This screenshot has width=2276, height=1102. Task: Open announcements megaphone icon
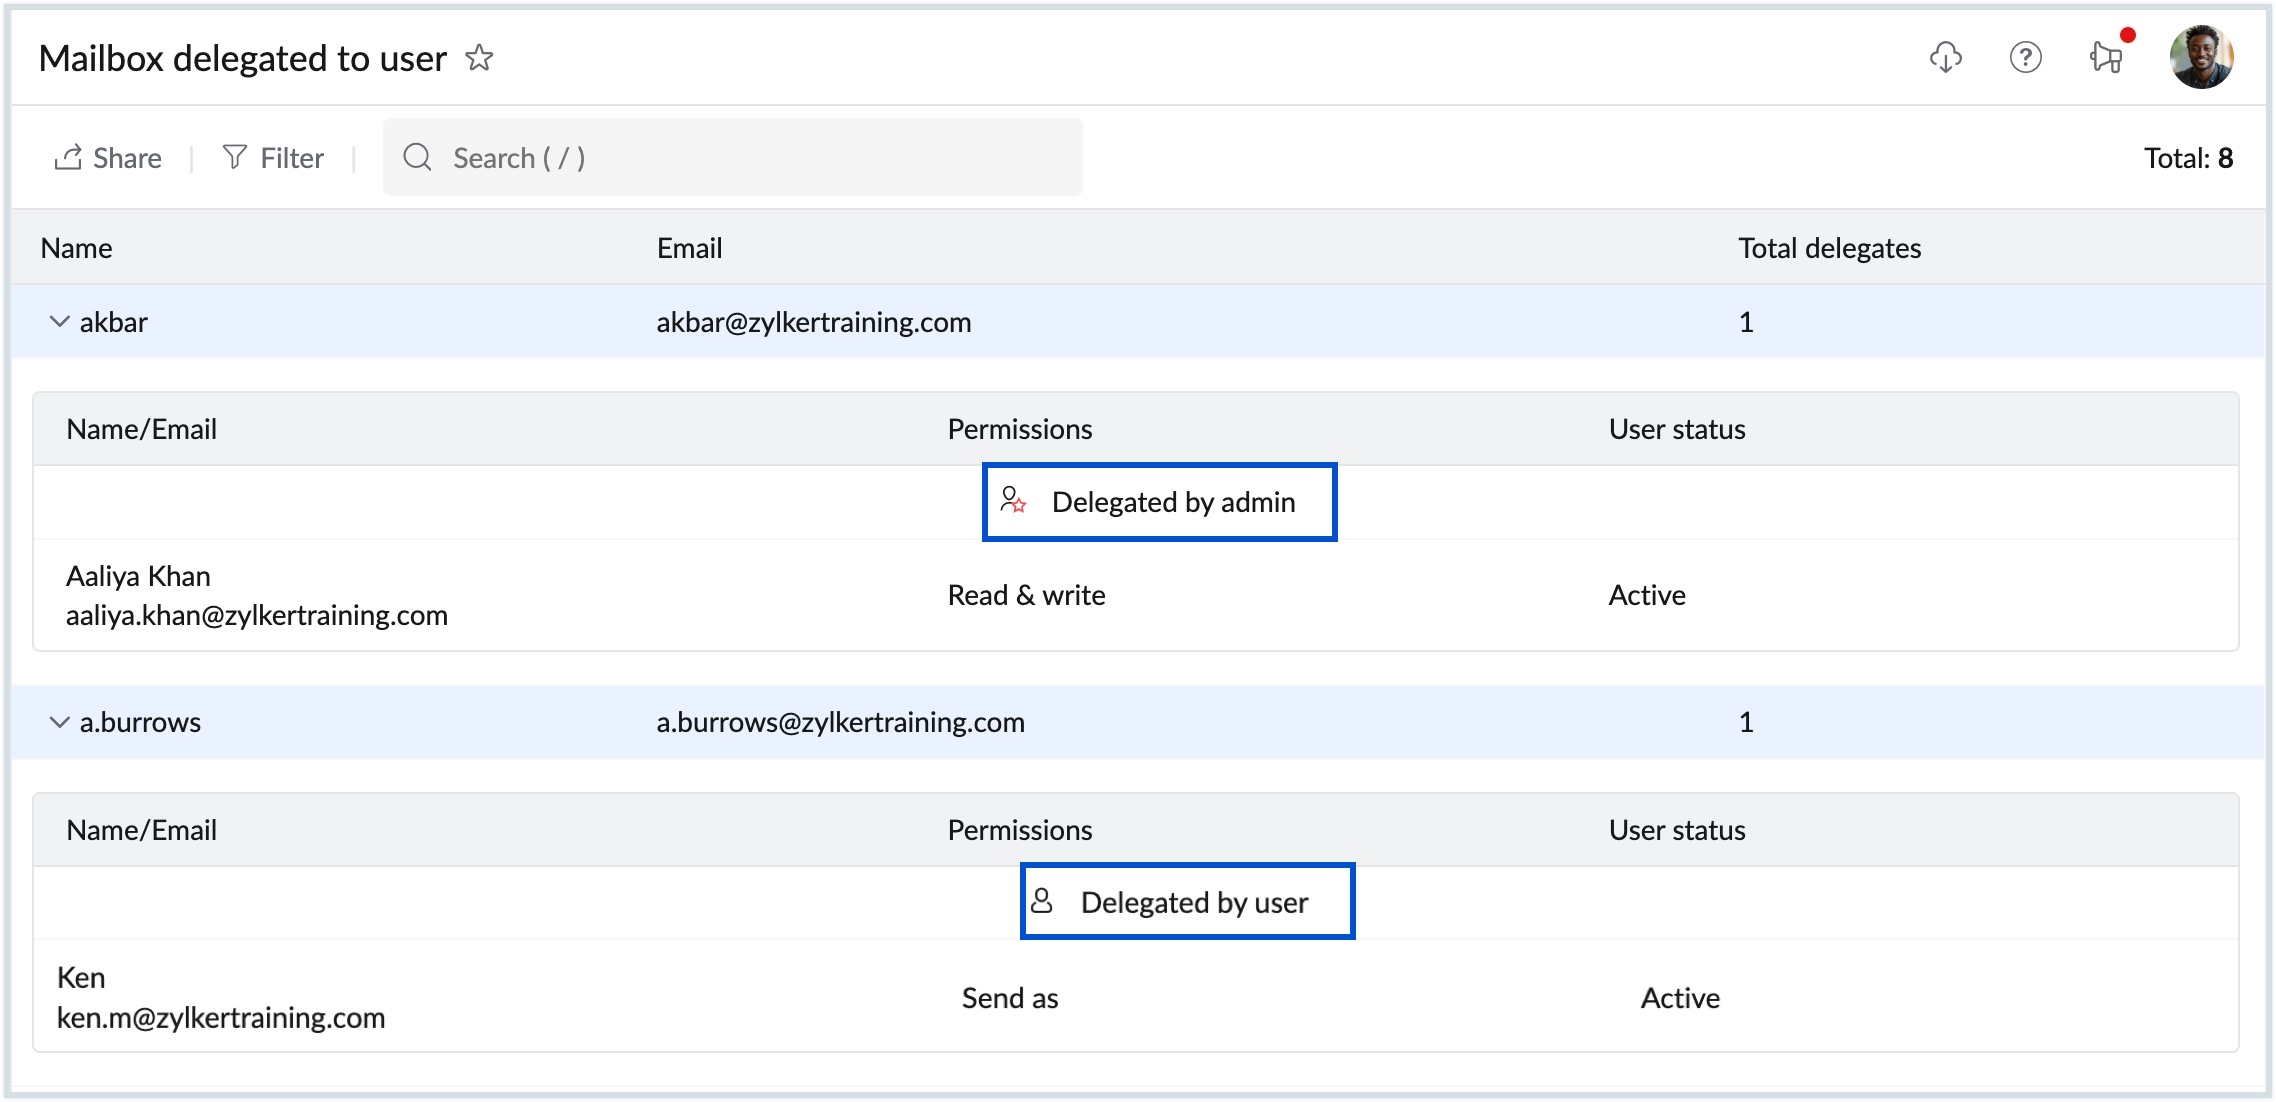pyautogui.click(x=2107, y=57)
